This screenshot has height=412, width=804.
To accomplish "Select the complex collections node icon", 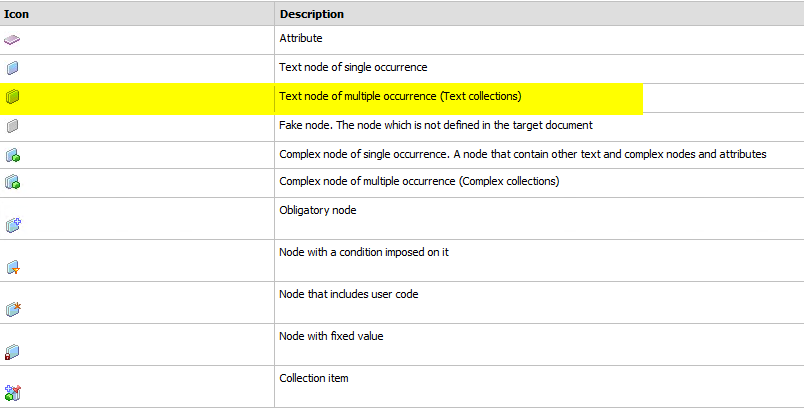I will [x=12, y=181].
